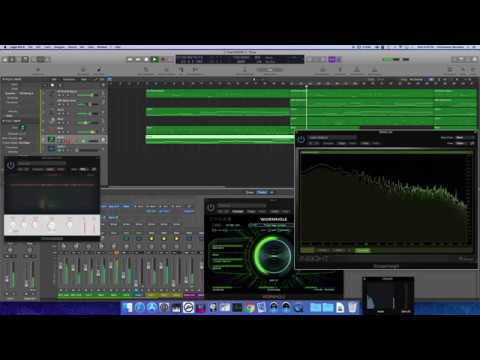
Task: Open the Window menu in menu bar
Action: coord(102,47)
